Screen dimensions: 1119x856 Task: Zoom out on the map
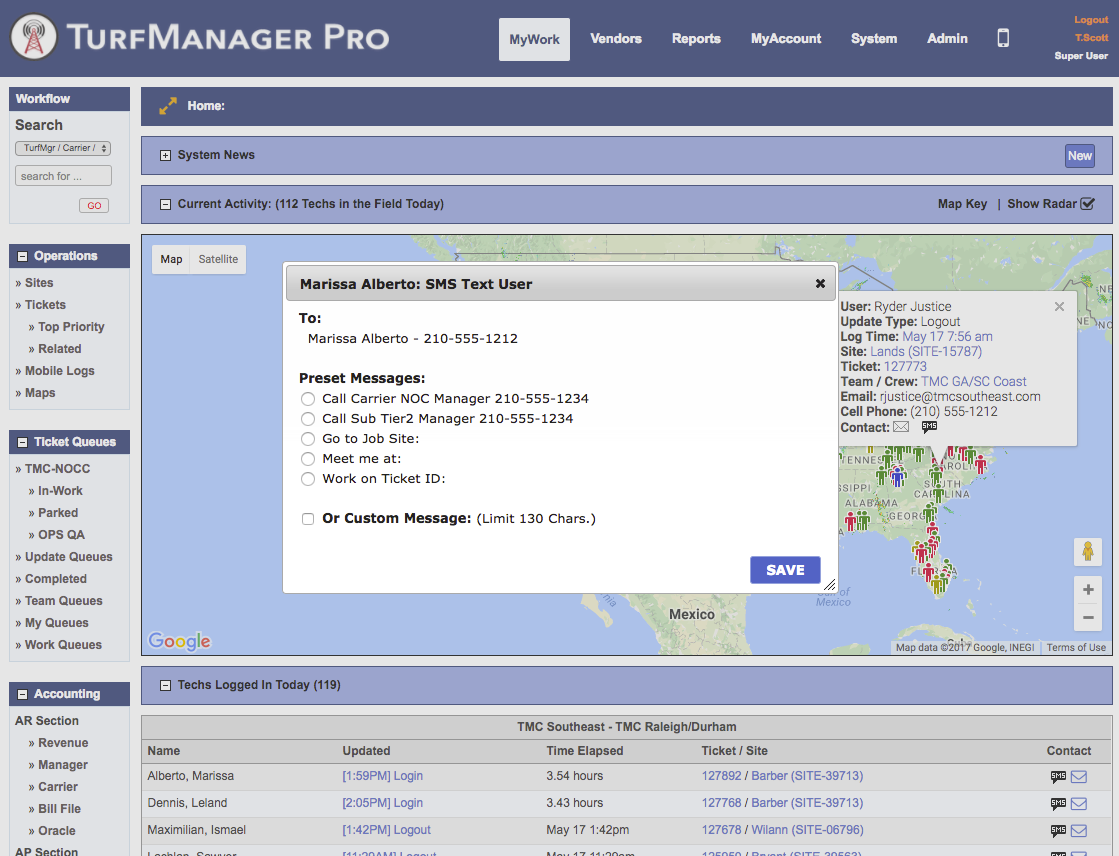coord(1088,618)
